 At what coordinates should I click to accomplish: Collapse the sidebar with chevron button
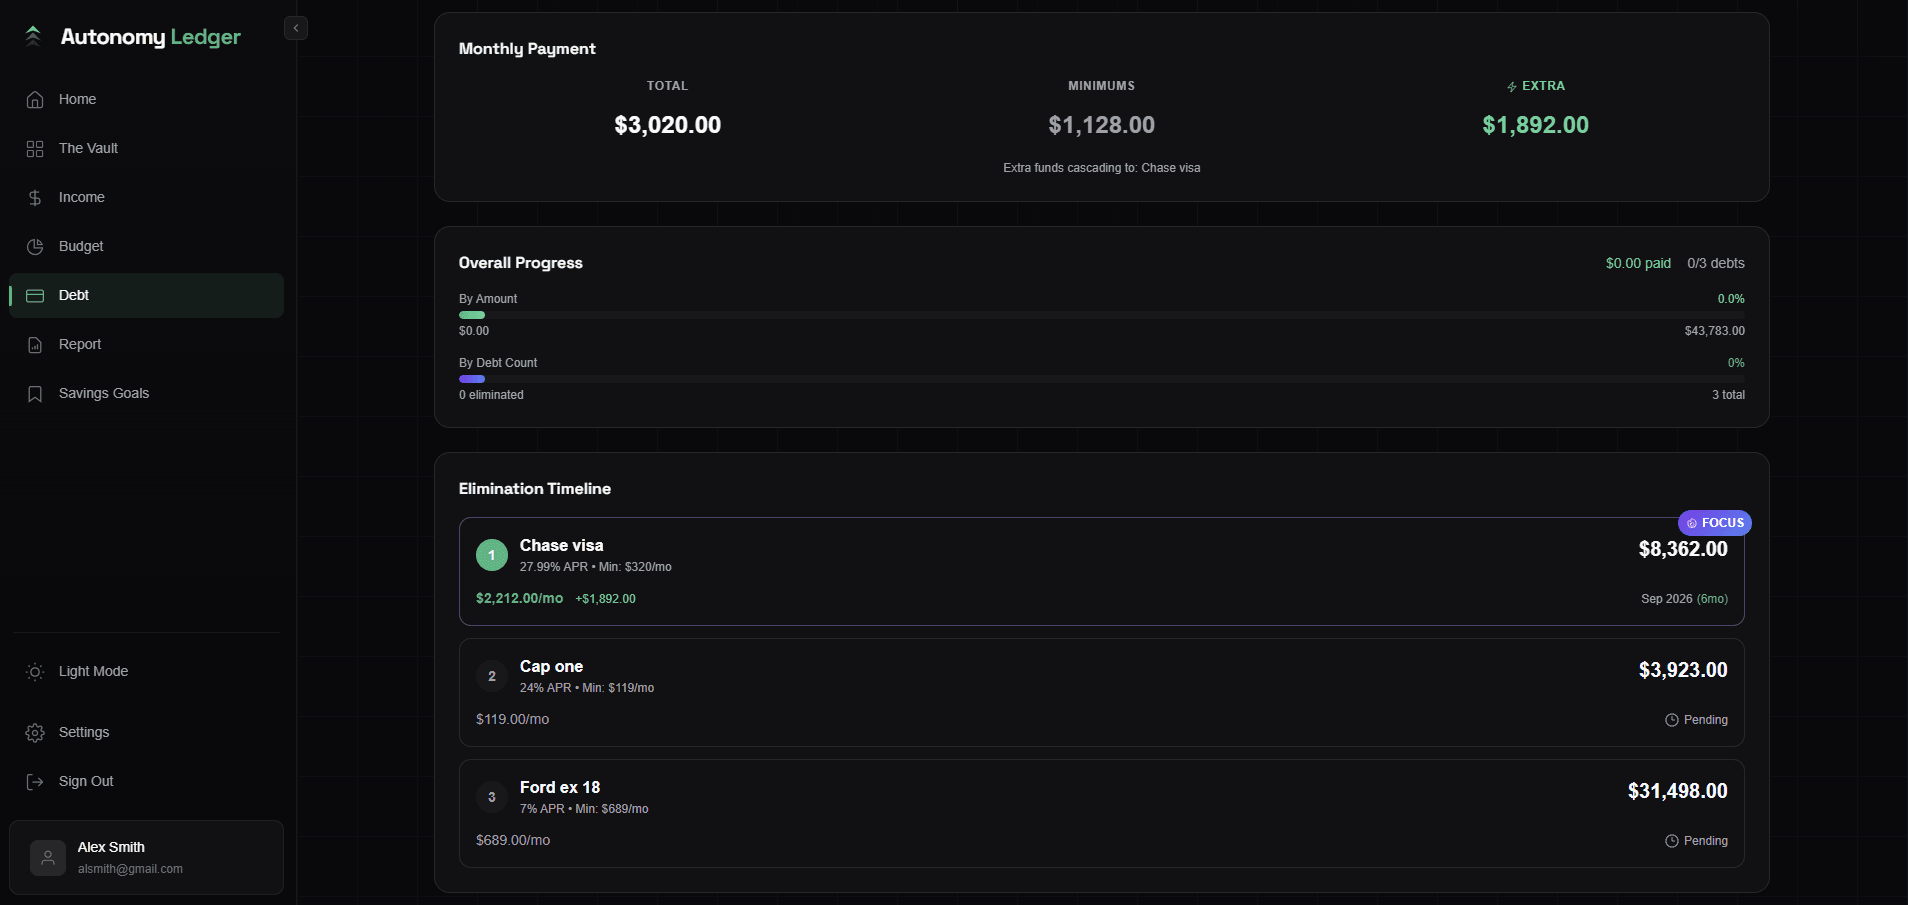296,28
